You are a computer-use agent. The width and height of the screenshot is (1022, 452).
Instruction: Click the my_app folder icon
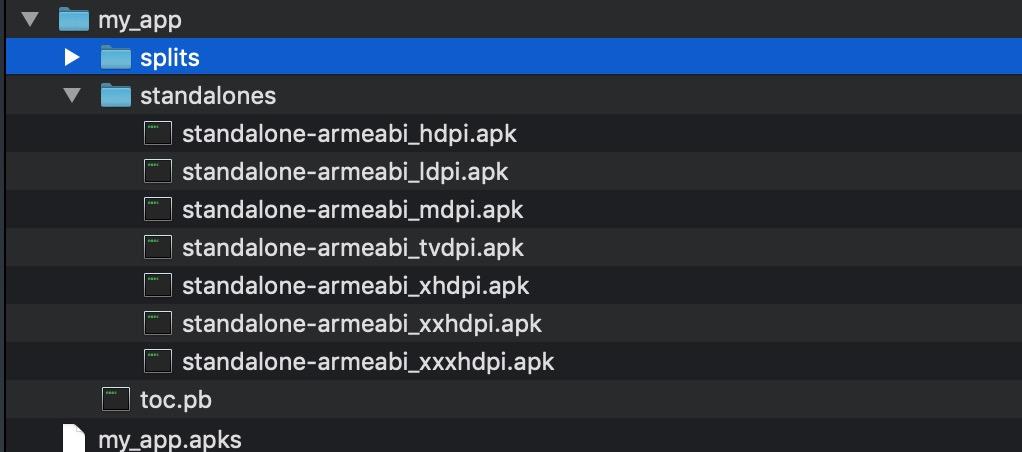73,19
